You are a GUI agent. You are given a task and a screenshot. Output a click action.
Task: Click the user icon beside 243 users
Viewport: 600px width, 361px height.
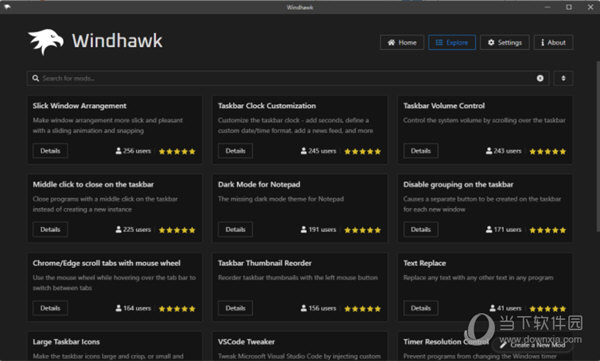[x=489, y=151]
